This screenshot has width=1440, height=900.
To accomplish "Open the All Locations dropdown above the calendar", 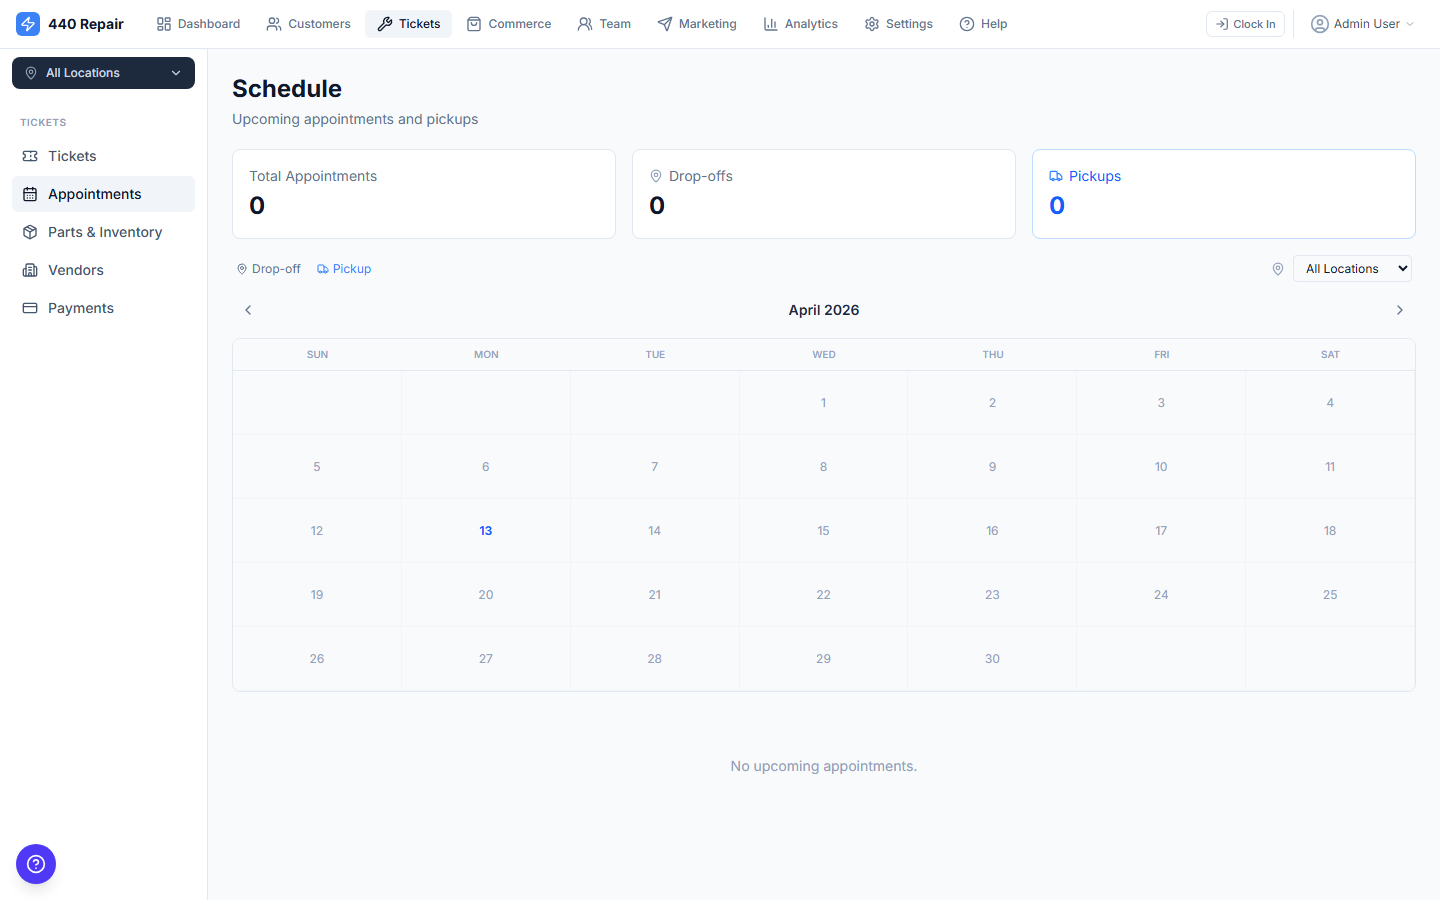I will point(1352,268).
